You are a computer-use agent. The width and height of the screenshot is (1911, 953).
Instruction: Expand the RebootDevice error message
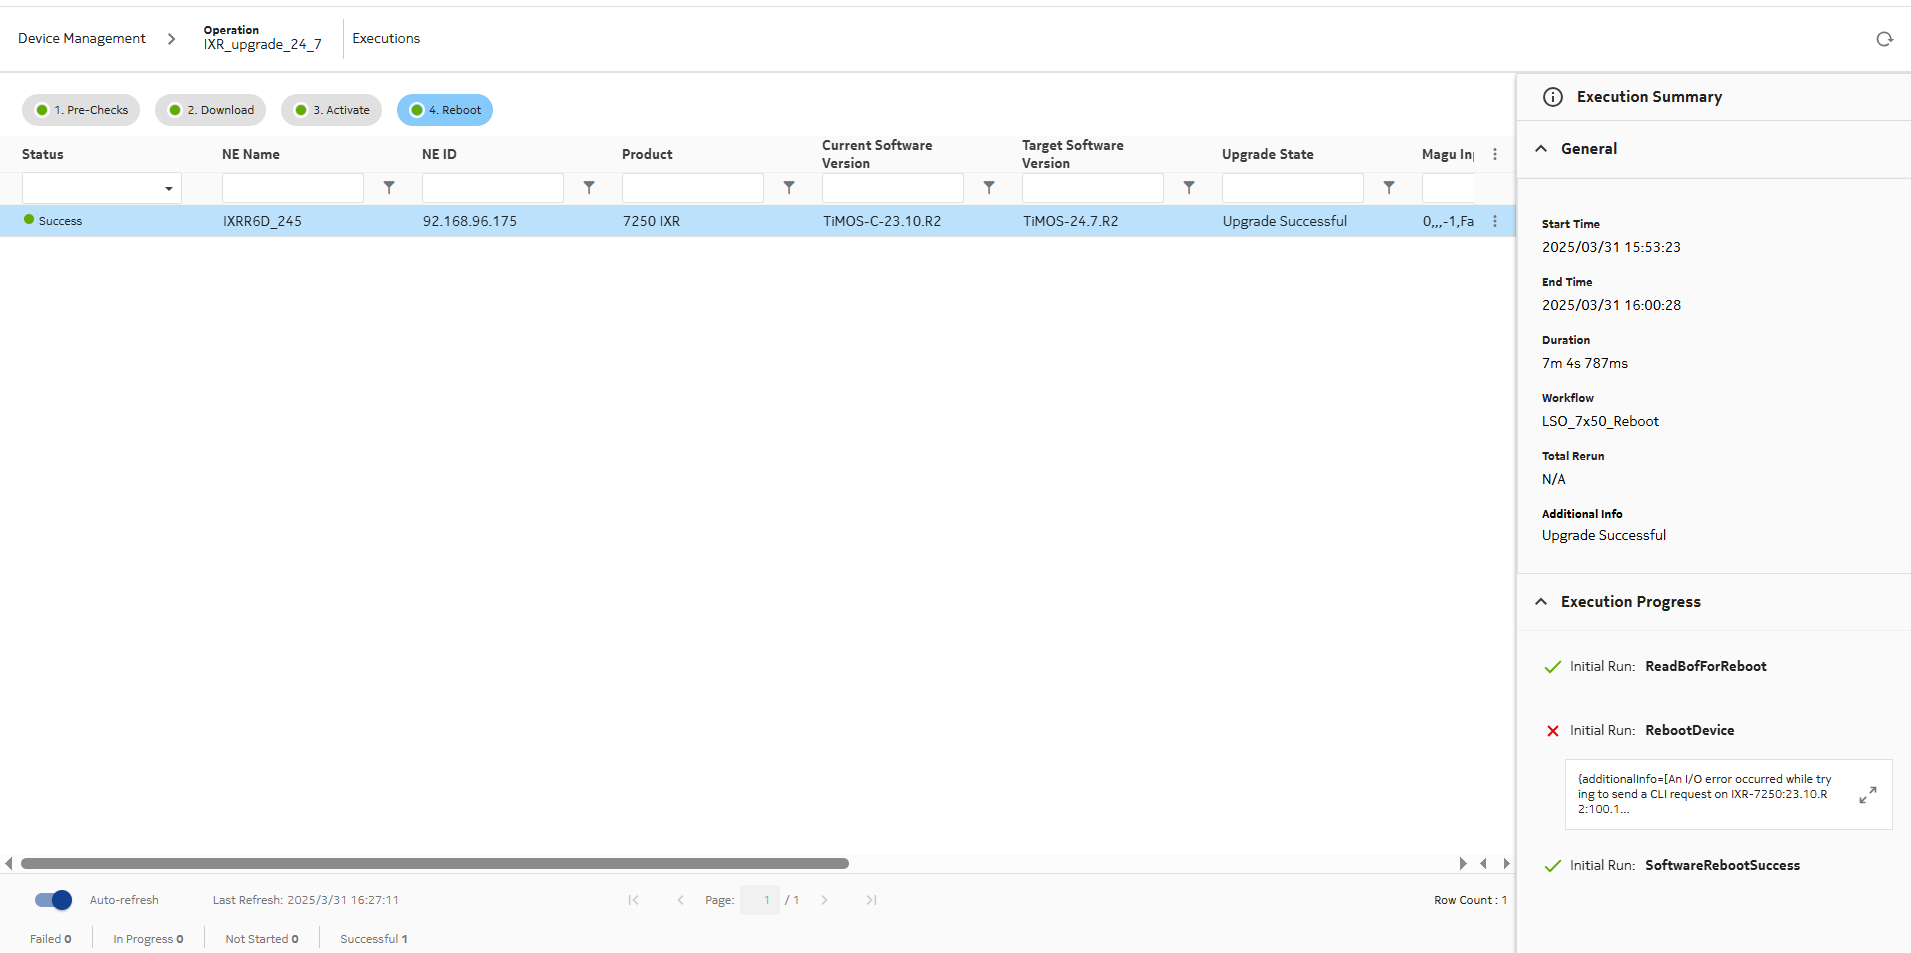pos(1867,795)
